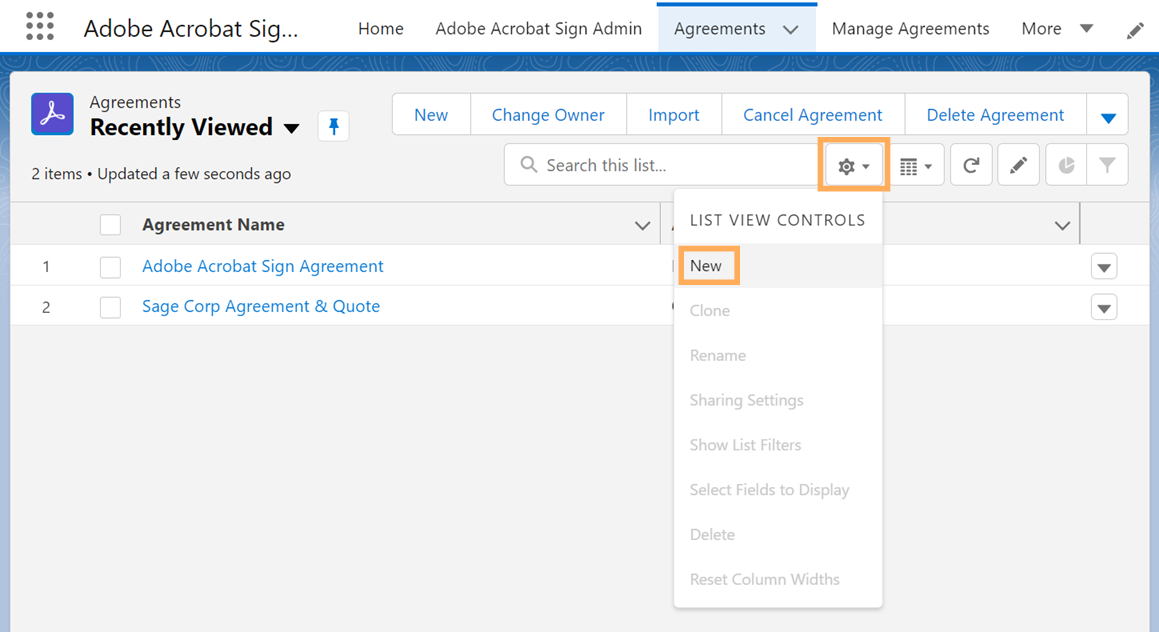This screenshot has height=632, width=1159.
Task: Refresh the agreements list
Action: 970,166
